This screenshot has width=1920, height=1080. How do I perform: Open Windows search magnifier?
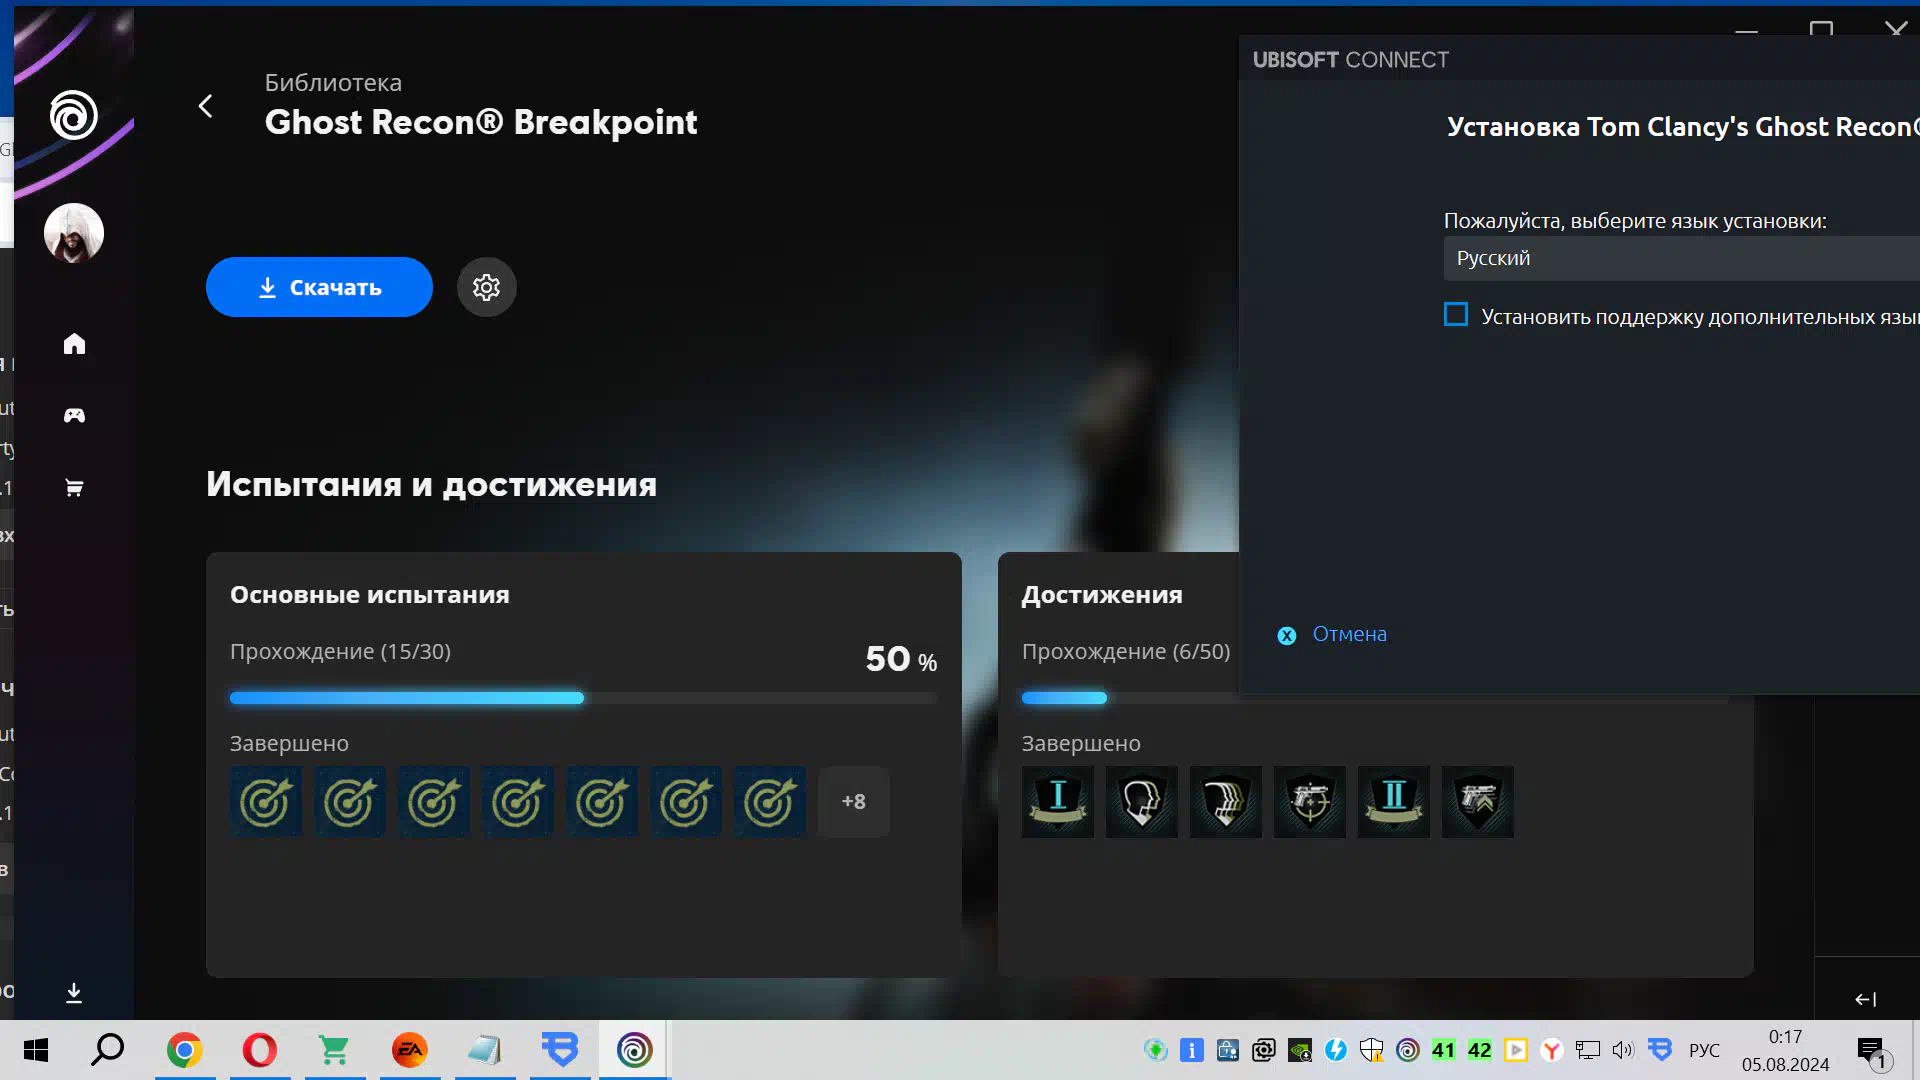108,1050
